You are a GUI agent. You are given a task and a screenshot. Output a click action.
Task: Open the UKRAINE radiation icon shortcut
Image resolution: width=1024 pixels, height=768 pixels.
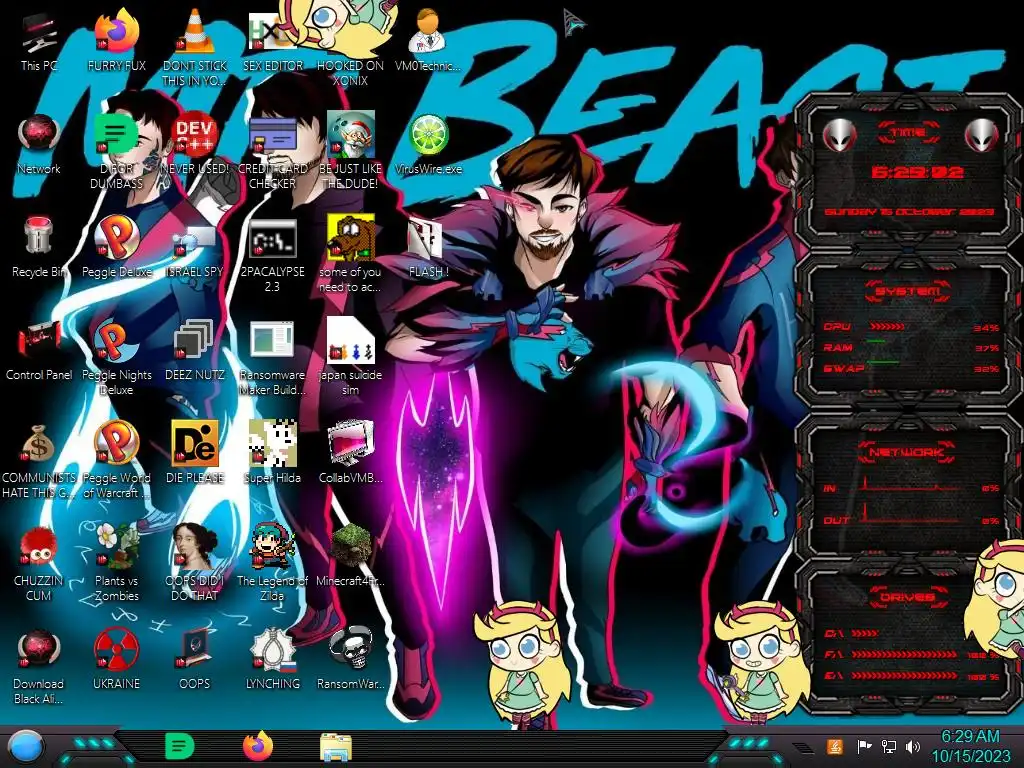(116, 660)
